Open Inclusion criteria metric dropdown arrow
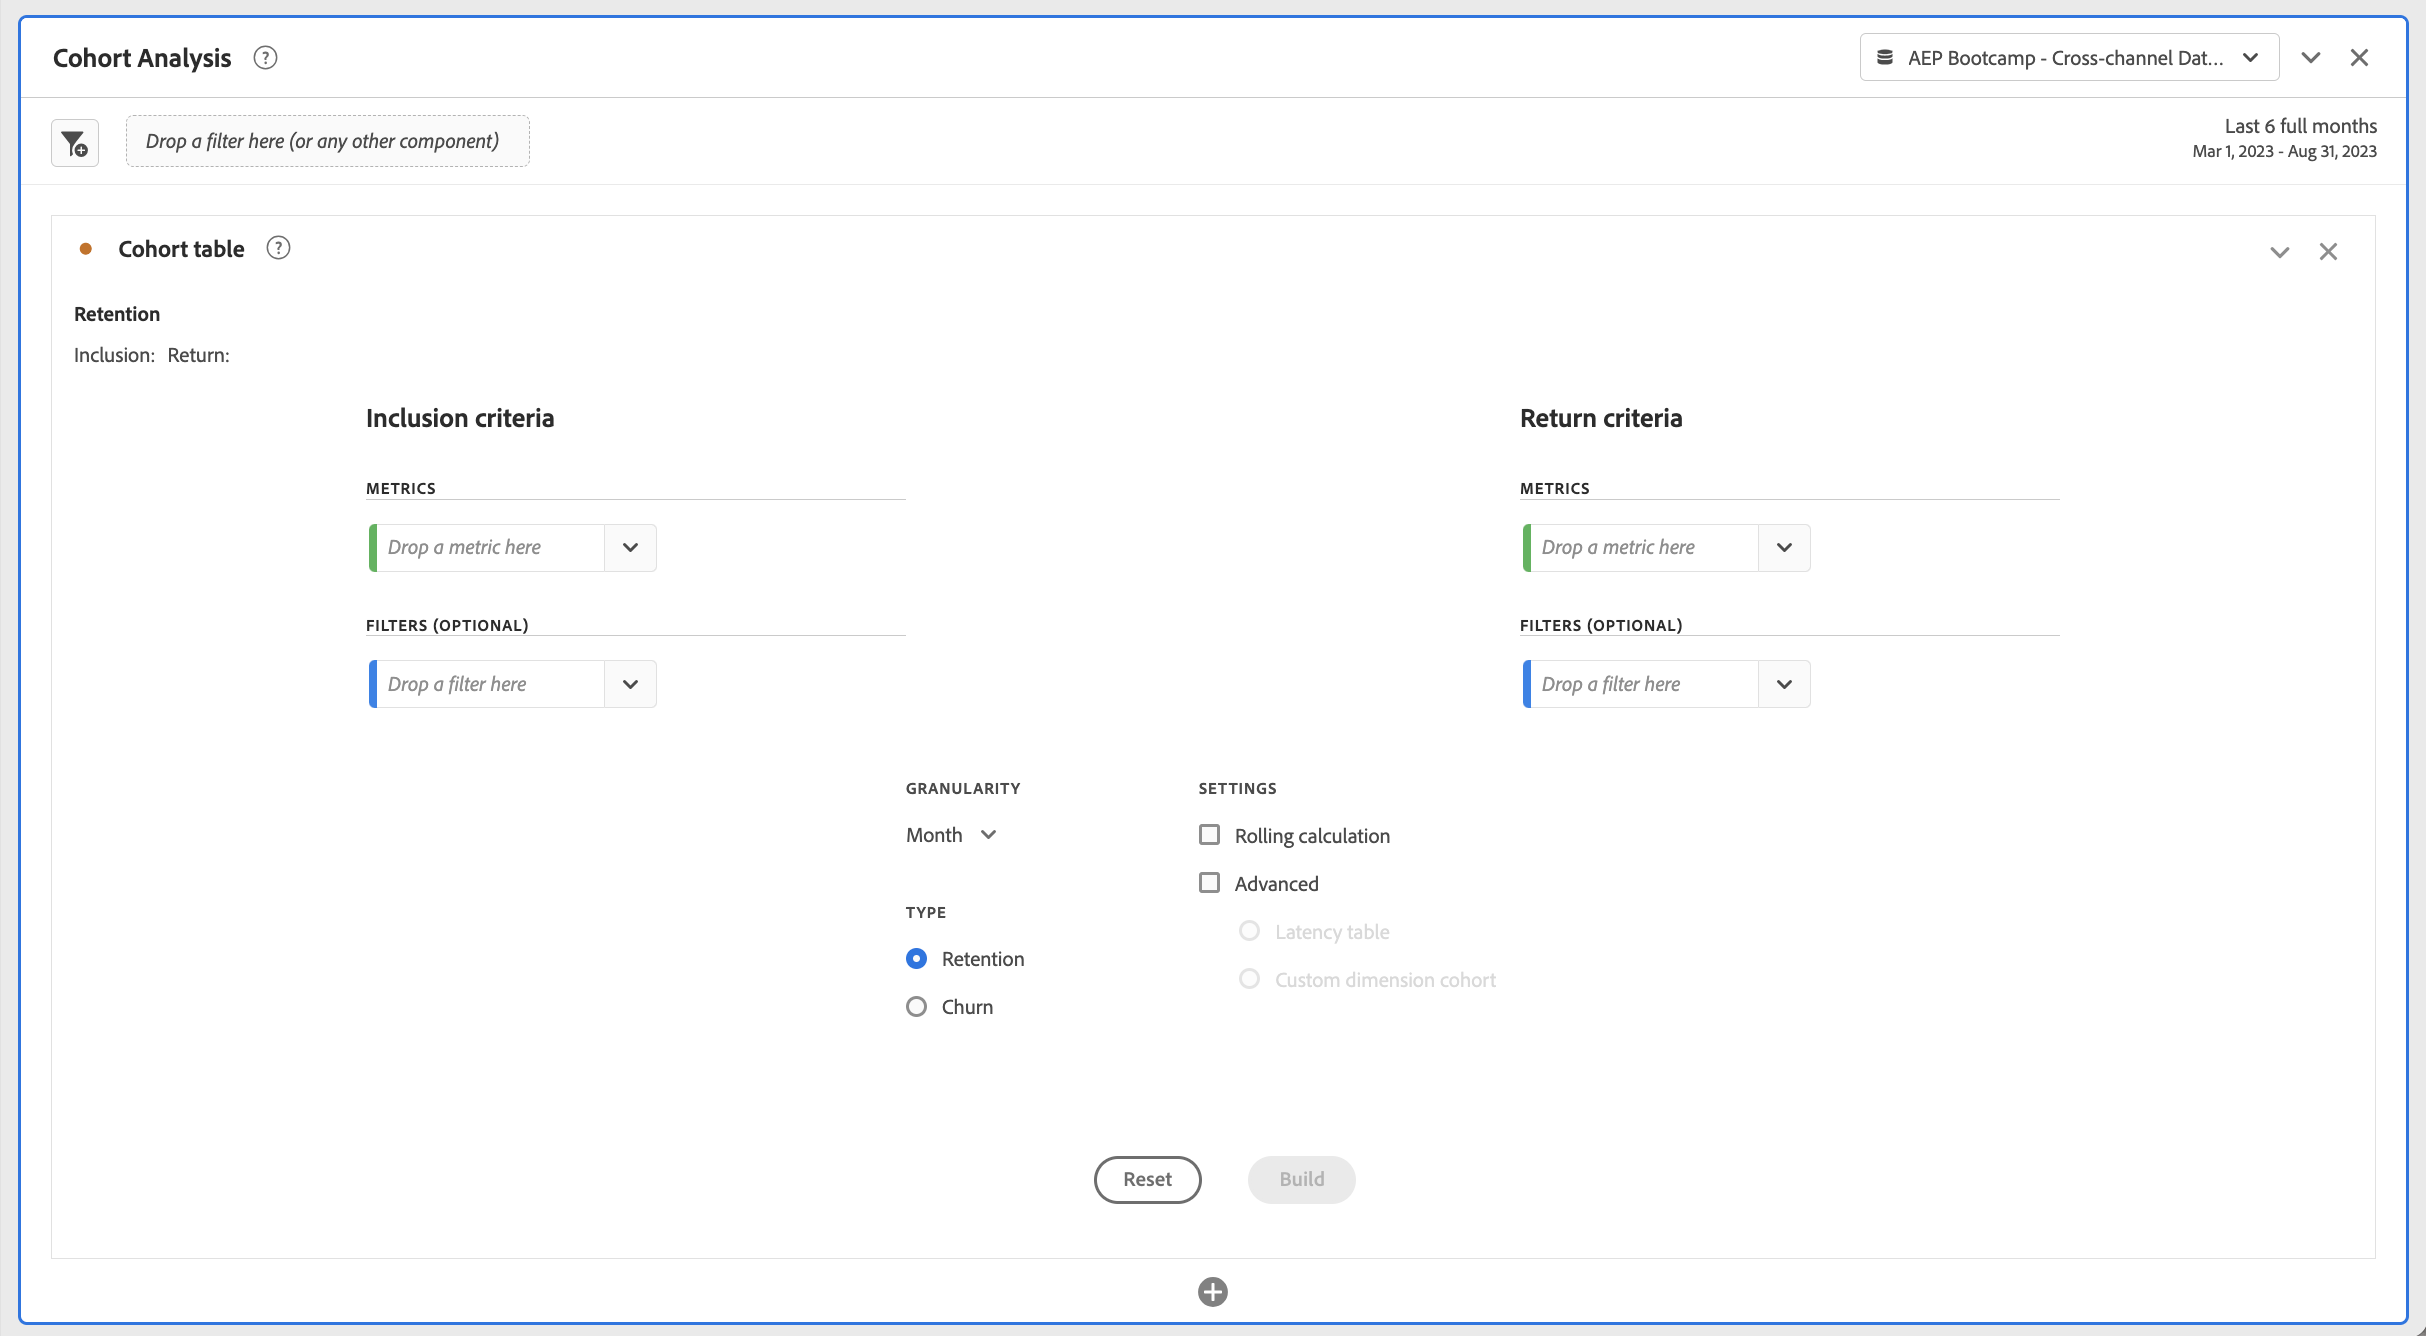Viewport: 2426px width, 1336px height. pyautogui.click(x=630, y=548)
